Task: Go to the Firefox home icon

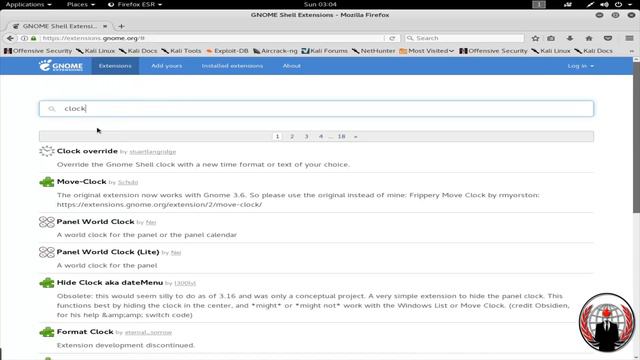Action: [x=589, y=38]
